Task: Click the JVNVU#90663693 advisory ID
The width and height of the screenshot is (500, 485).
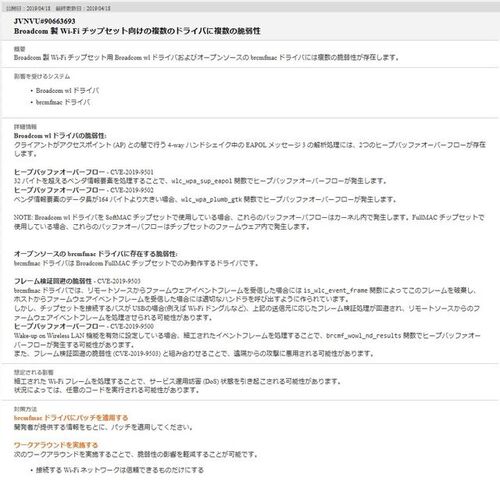Action: (45, 21)
